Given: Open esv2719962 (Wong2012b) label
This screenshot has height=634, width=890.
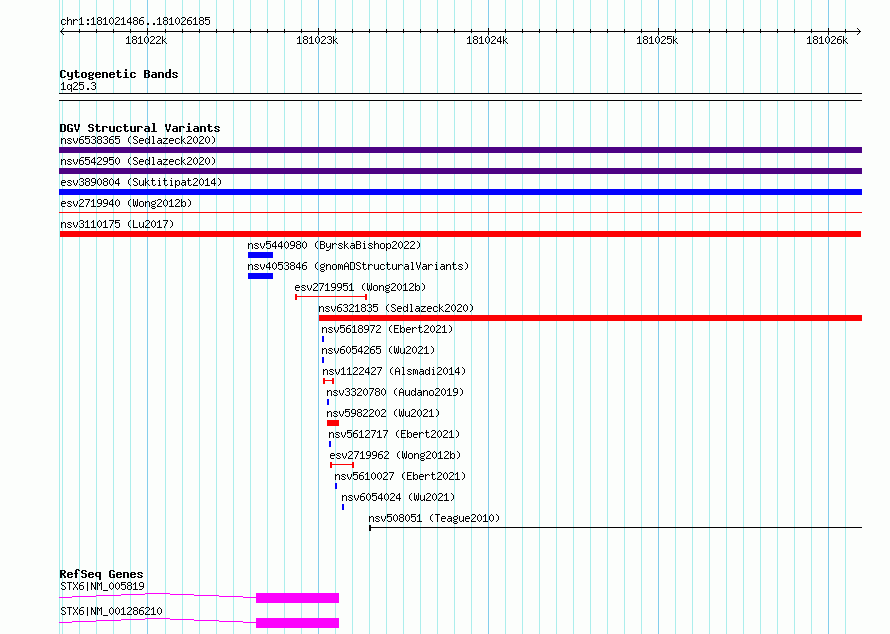Looking at the screenshot, I should coord(395,455).
